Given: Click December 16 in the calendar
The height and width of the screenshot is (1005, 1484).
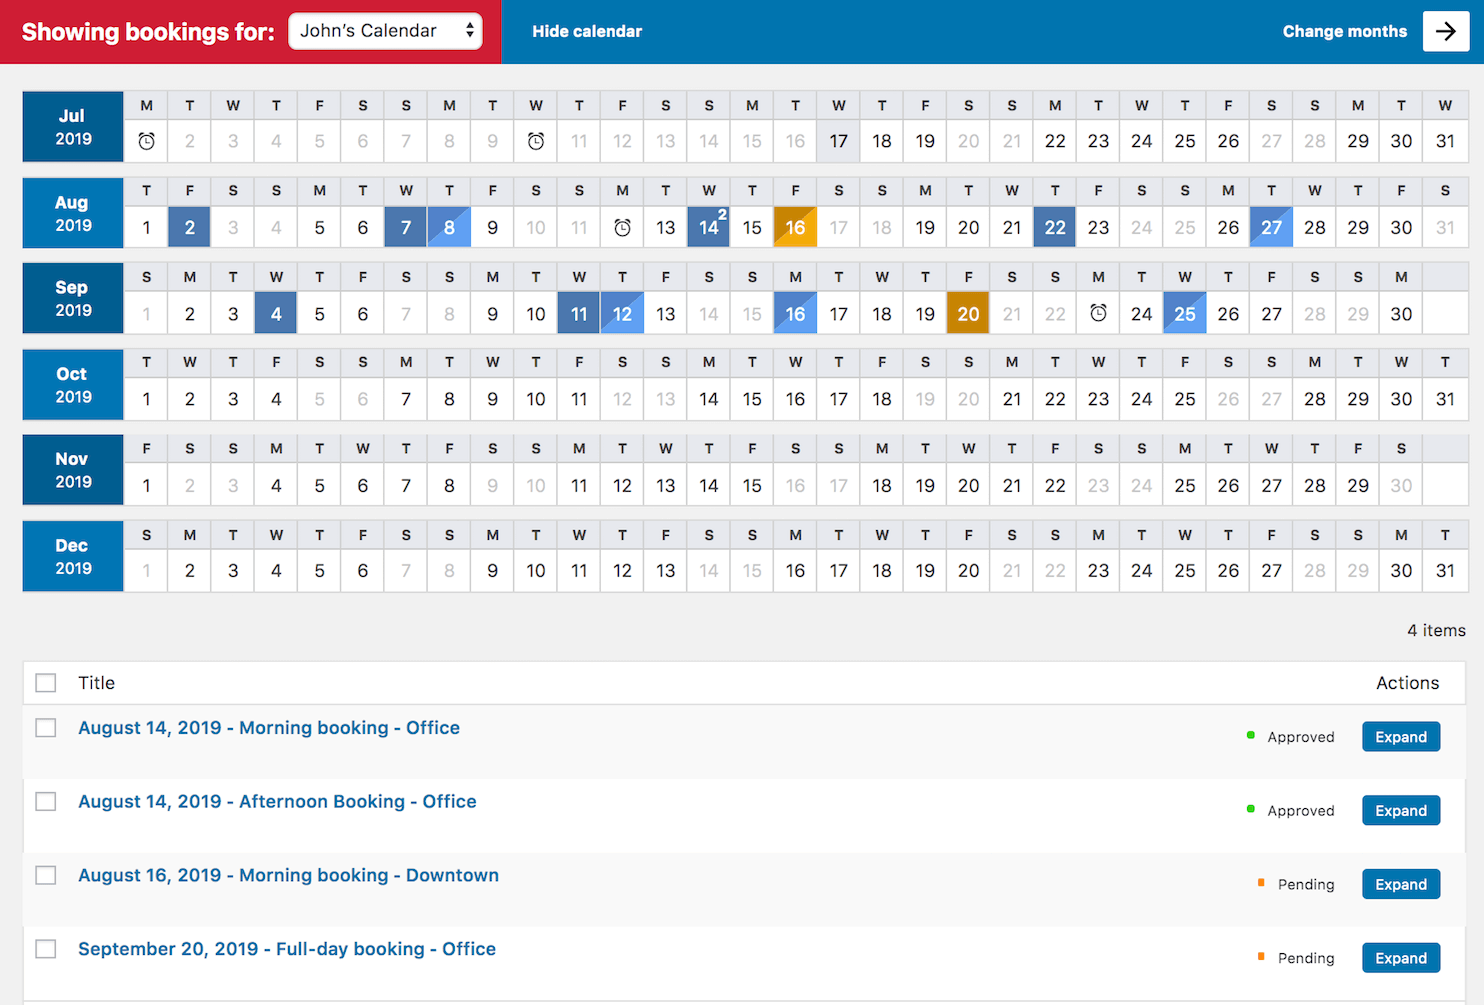Looking at the screenshot, I should pyautogui.click(x=795, y=571).
